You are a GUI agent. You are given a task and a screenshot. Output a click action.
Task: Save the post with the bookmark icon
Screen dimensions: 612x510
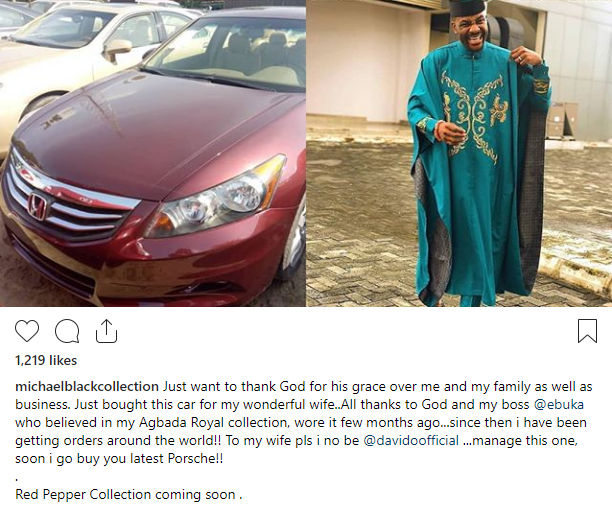[587, 331]
